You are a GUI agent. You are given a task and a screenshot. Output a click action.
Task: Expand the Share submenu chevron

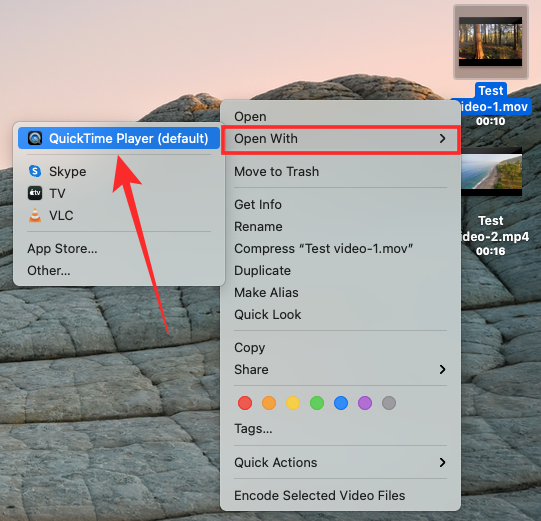(x=443, y=370)
